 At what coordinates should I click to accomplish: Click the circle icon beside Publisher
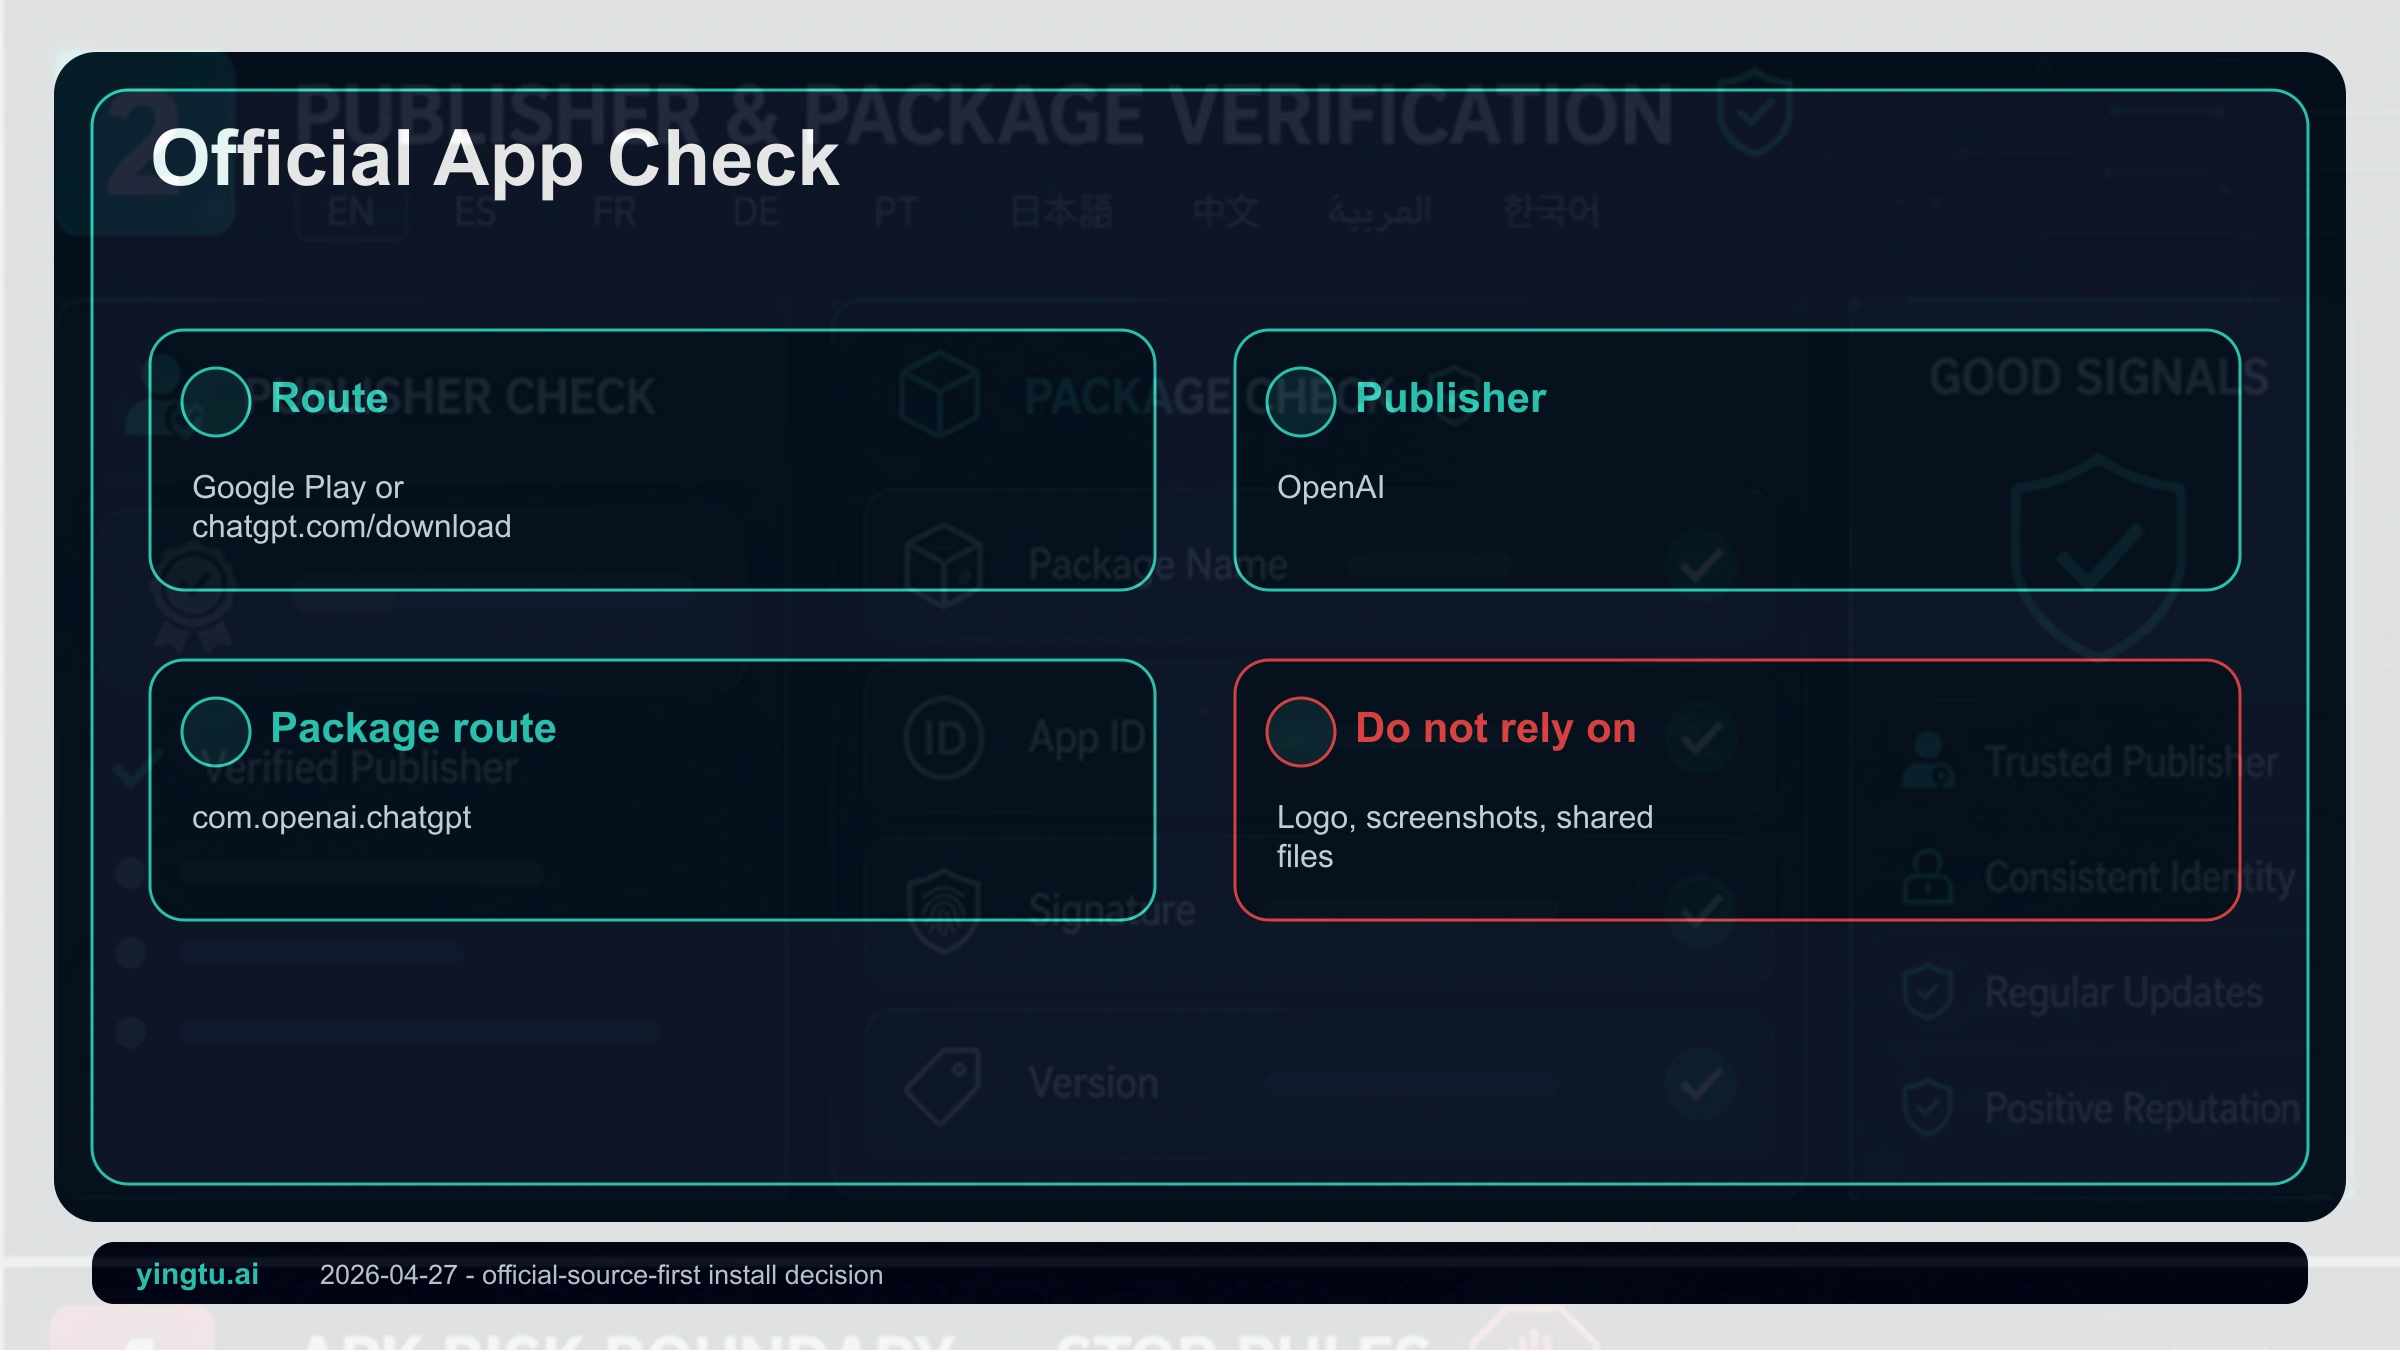pyautogui.click(x=1300, y=402)
